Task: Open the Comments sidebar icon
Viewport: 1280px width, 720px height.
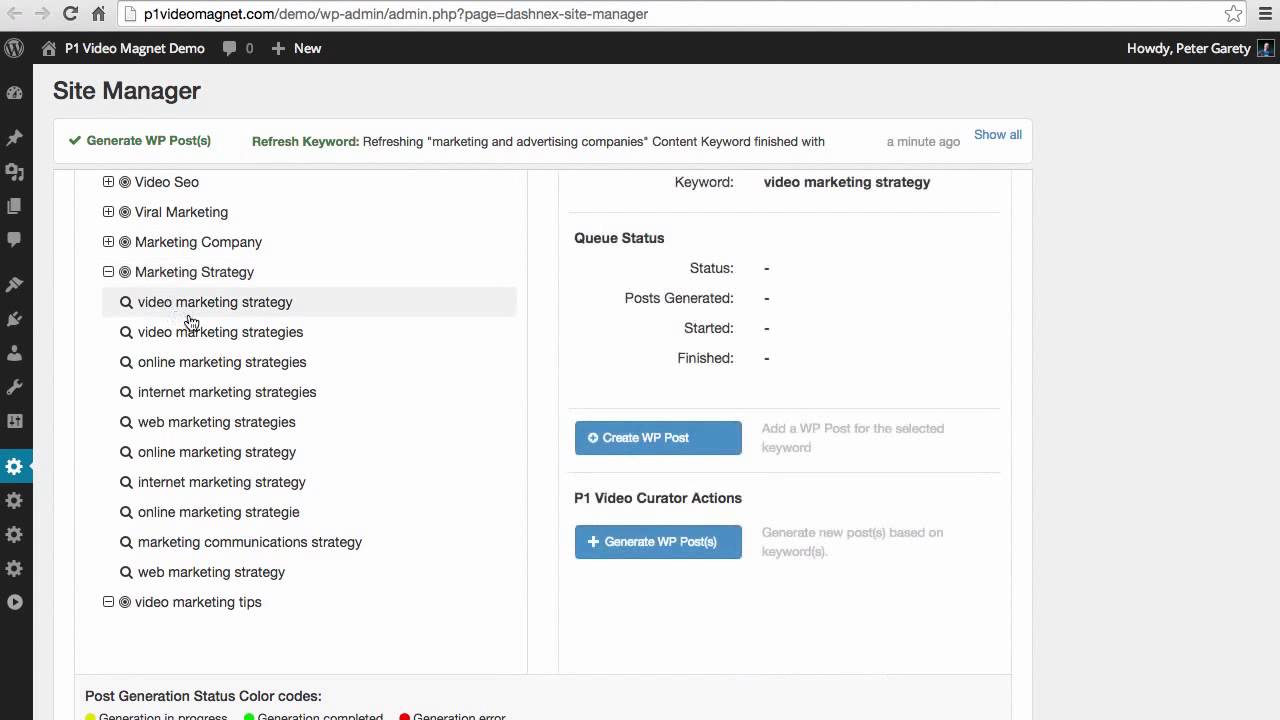Action: pos(14,240)
